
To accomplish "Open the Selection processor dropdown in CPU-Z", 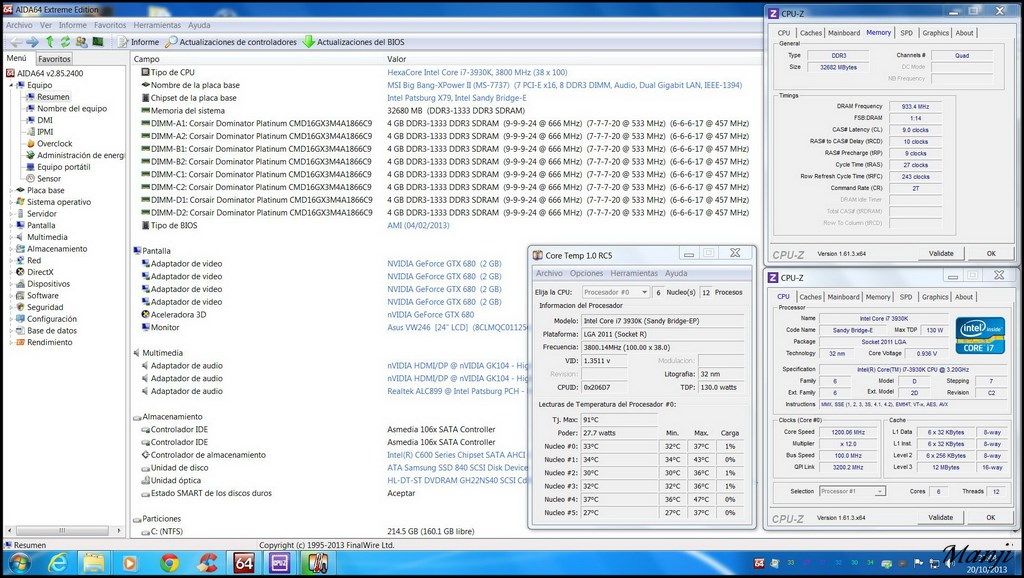I will [852, 491].
